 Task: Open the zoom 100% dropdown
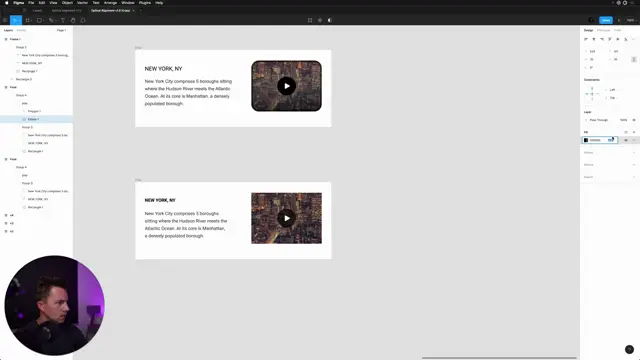(x=631, y=20)
